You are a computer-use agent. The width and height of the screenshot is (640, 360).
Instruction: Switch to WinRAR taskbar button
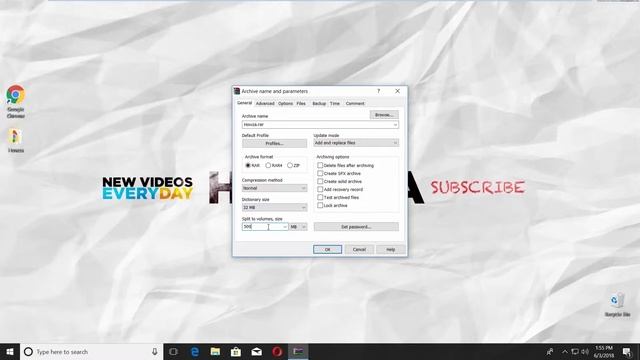(298, 351)
